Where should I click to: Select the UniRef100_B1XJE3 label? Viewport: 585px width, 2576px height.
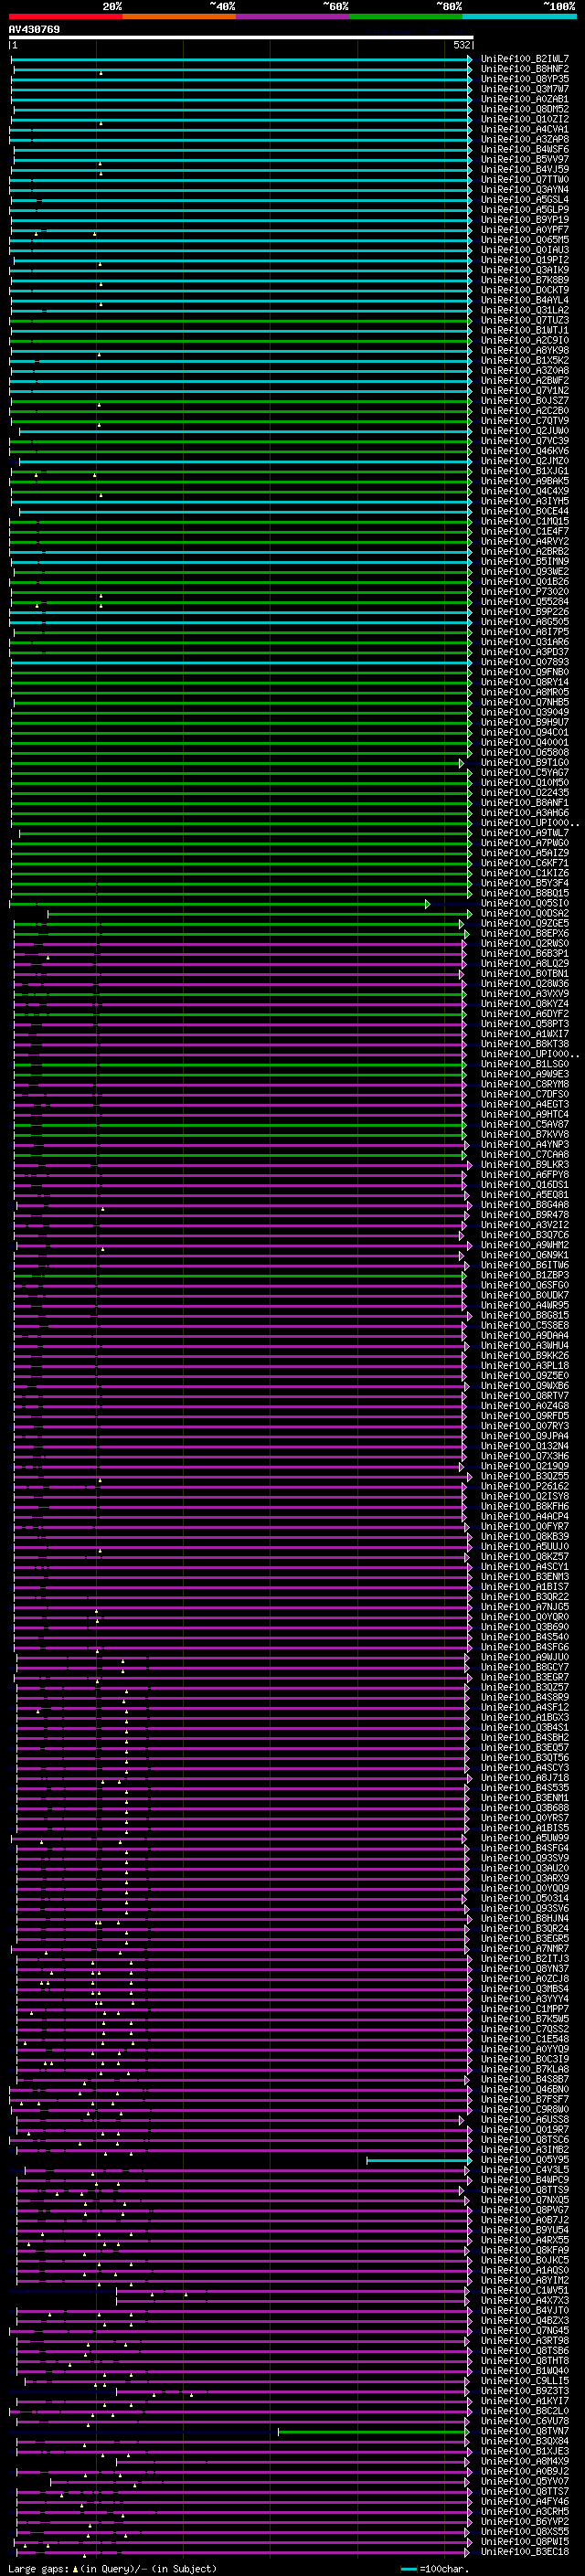525,2450
